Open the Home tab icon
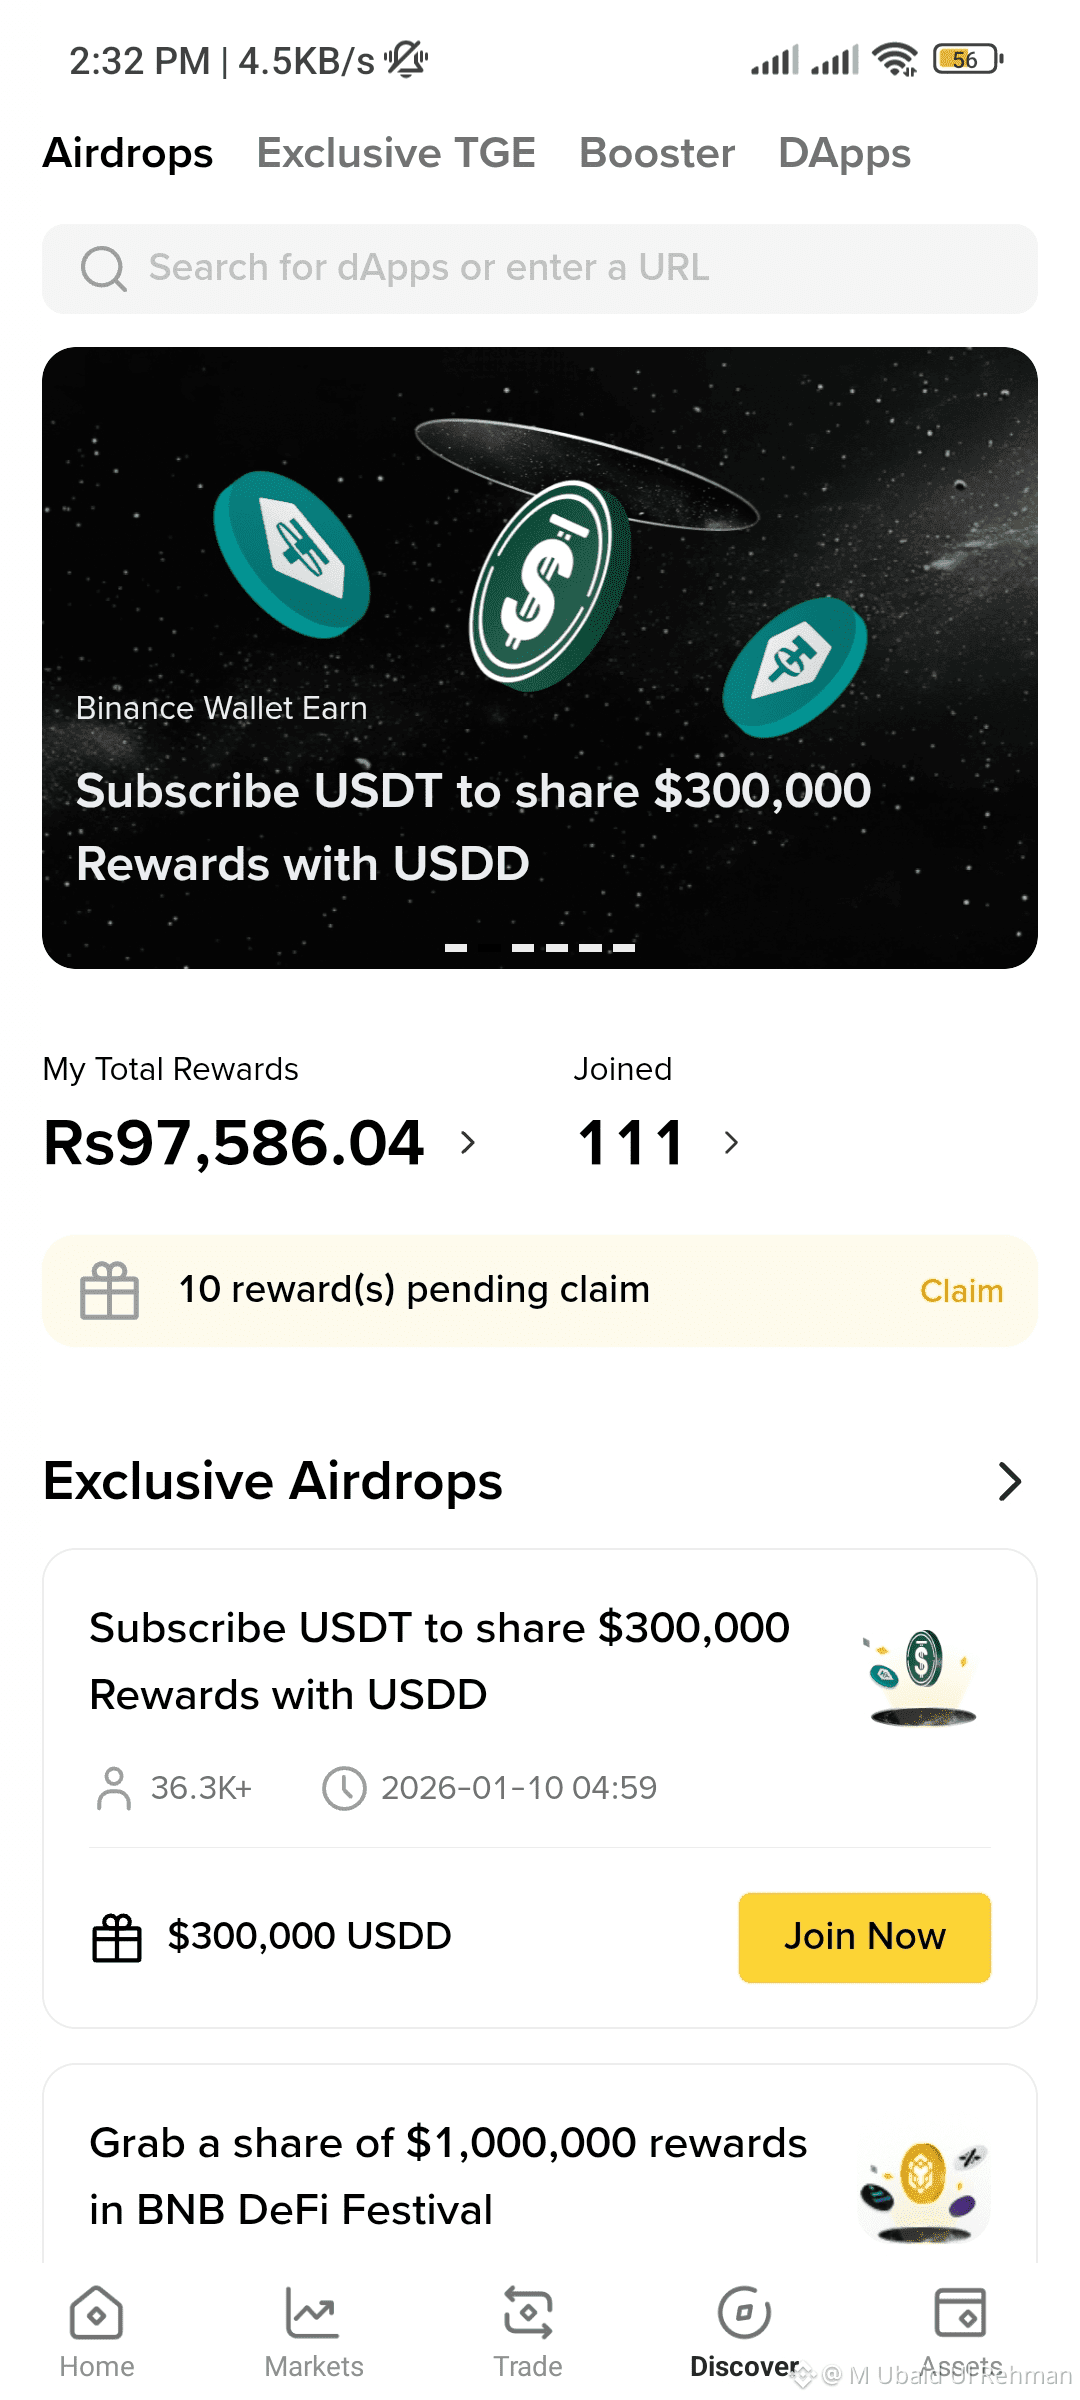This screenshot has height=2400, width=1080. coord(96,2313)
